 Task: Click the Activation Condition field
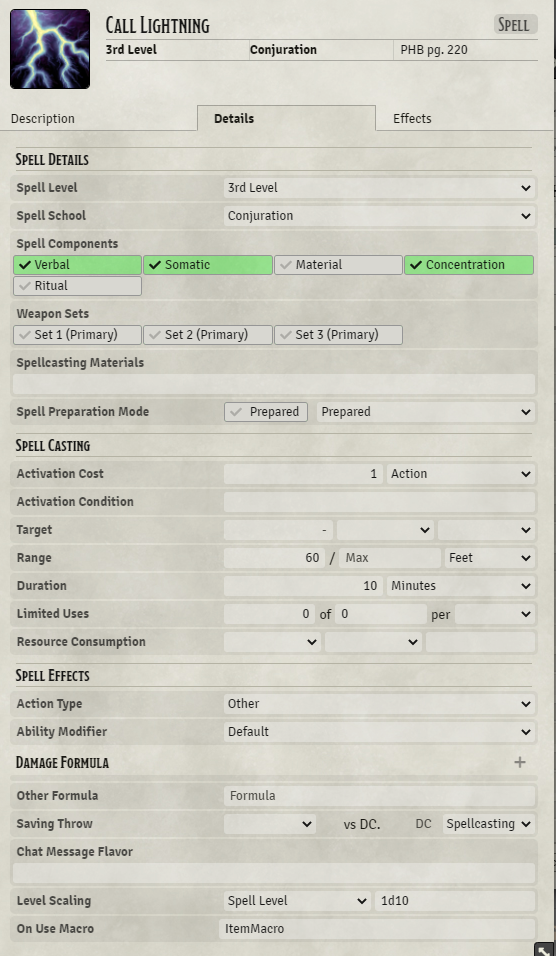(x=379, y=502)
